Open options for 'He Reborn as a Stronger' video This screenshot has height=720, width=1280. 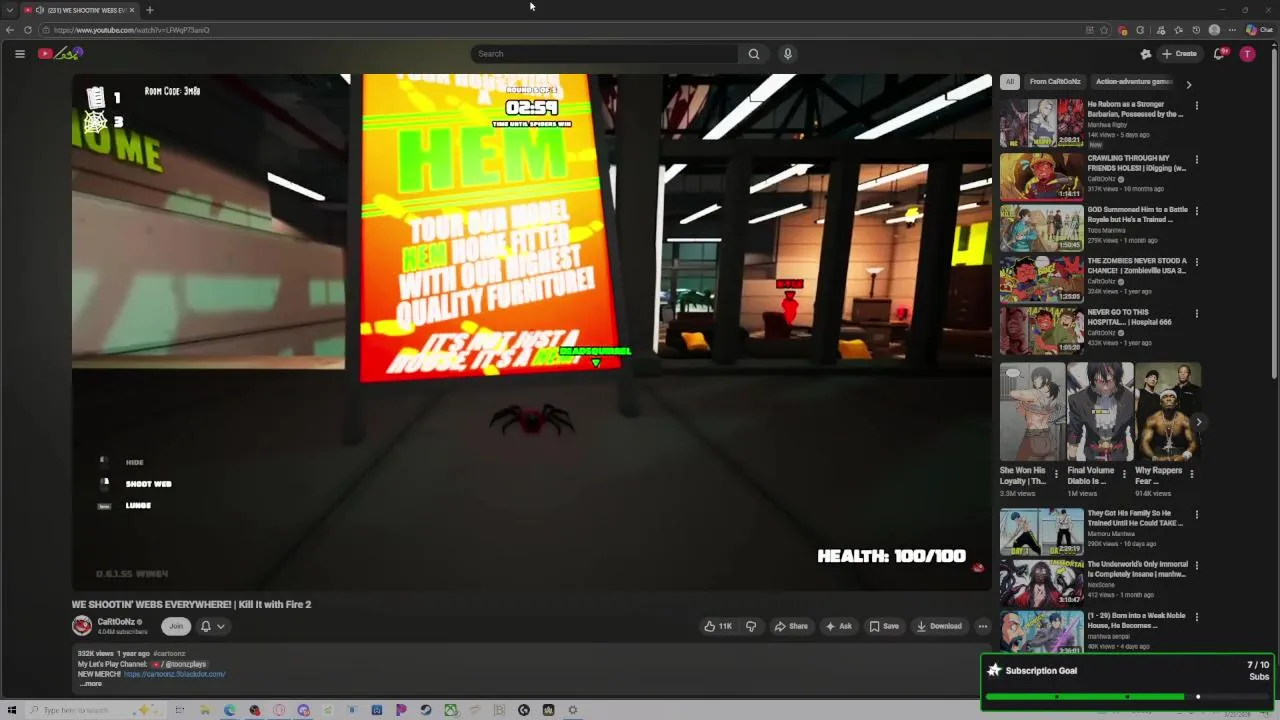pos(1196,105)
